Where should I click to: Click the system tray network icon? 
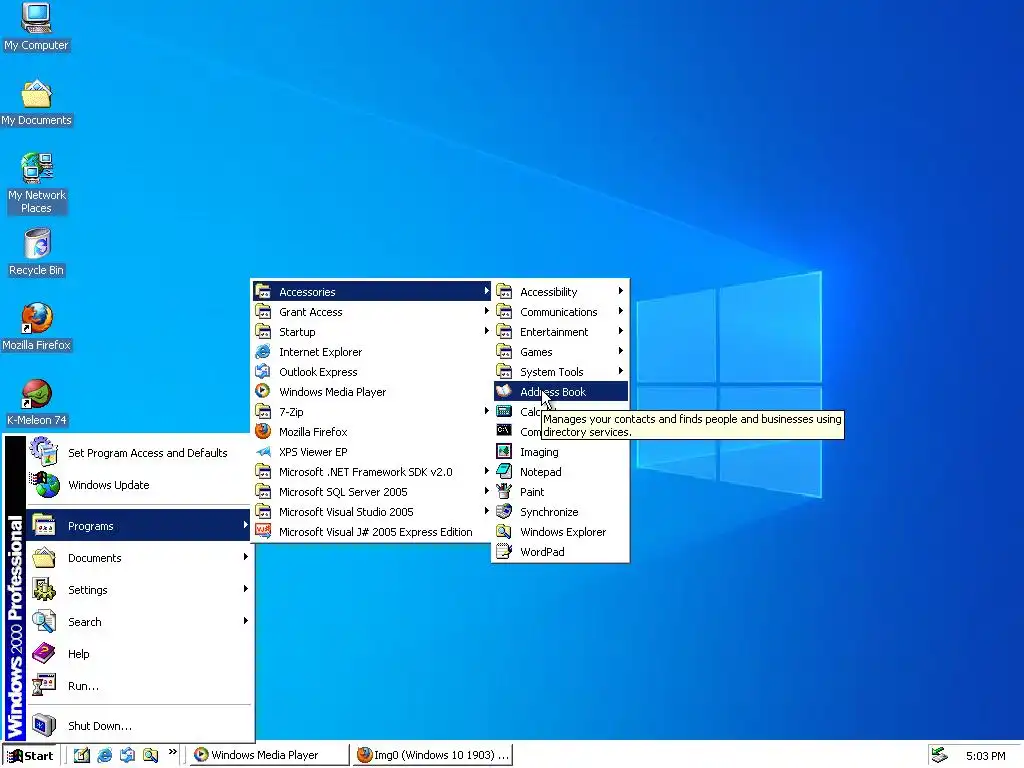point(939,755)
